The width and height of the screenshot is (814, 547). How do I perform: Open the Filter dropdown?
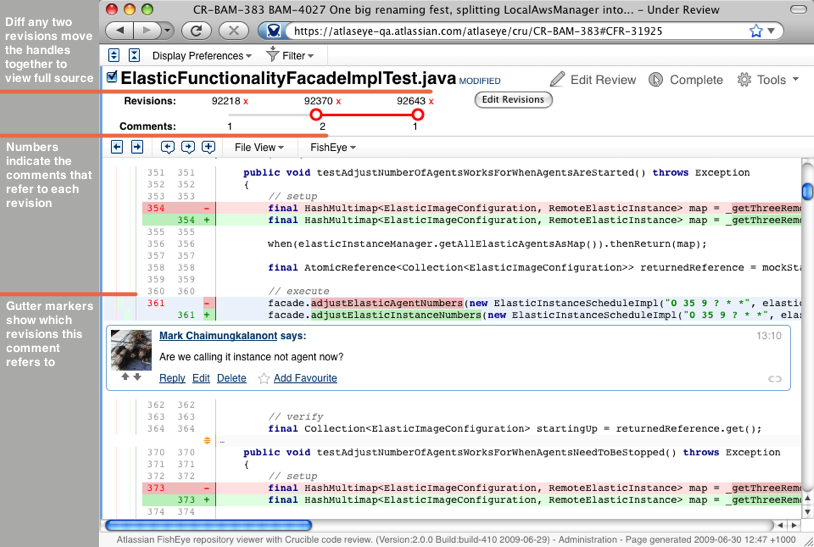click(x=290, y=55)
